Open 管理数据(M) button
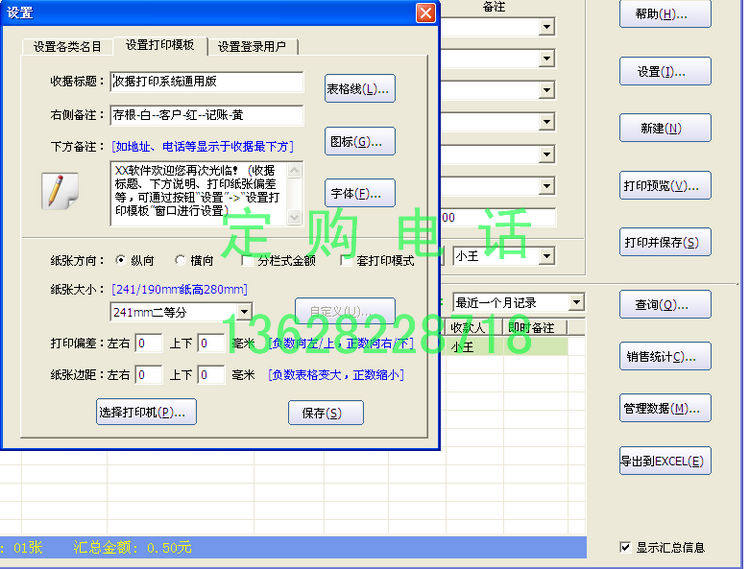This screenshot has height=569, width=750. 665,408
